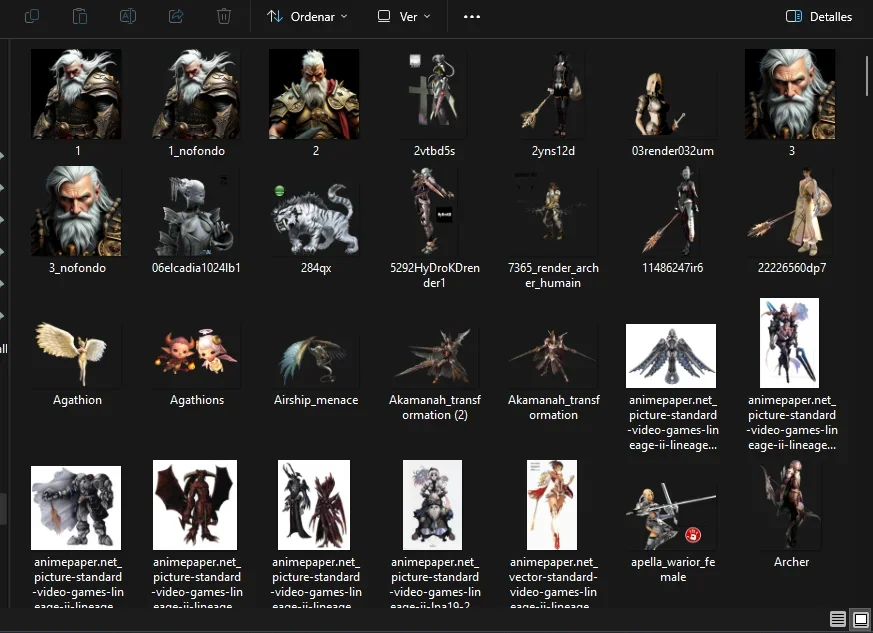Click the vertical scrollbar thumb
The image size is (873, 633).
[867, 76]
